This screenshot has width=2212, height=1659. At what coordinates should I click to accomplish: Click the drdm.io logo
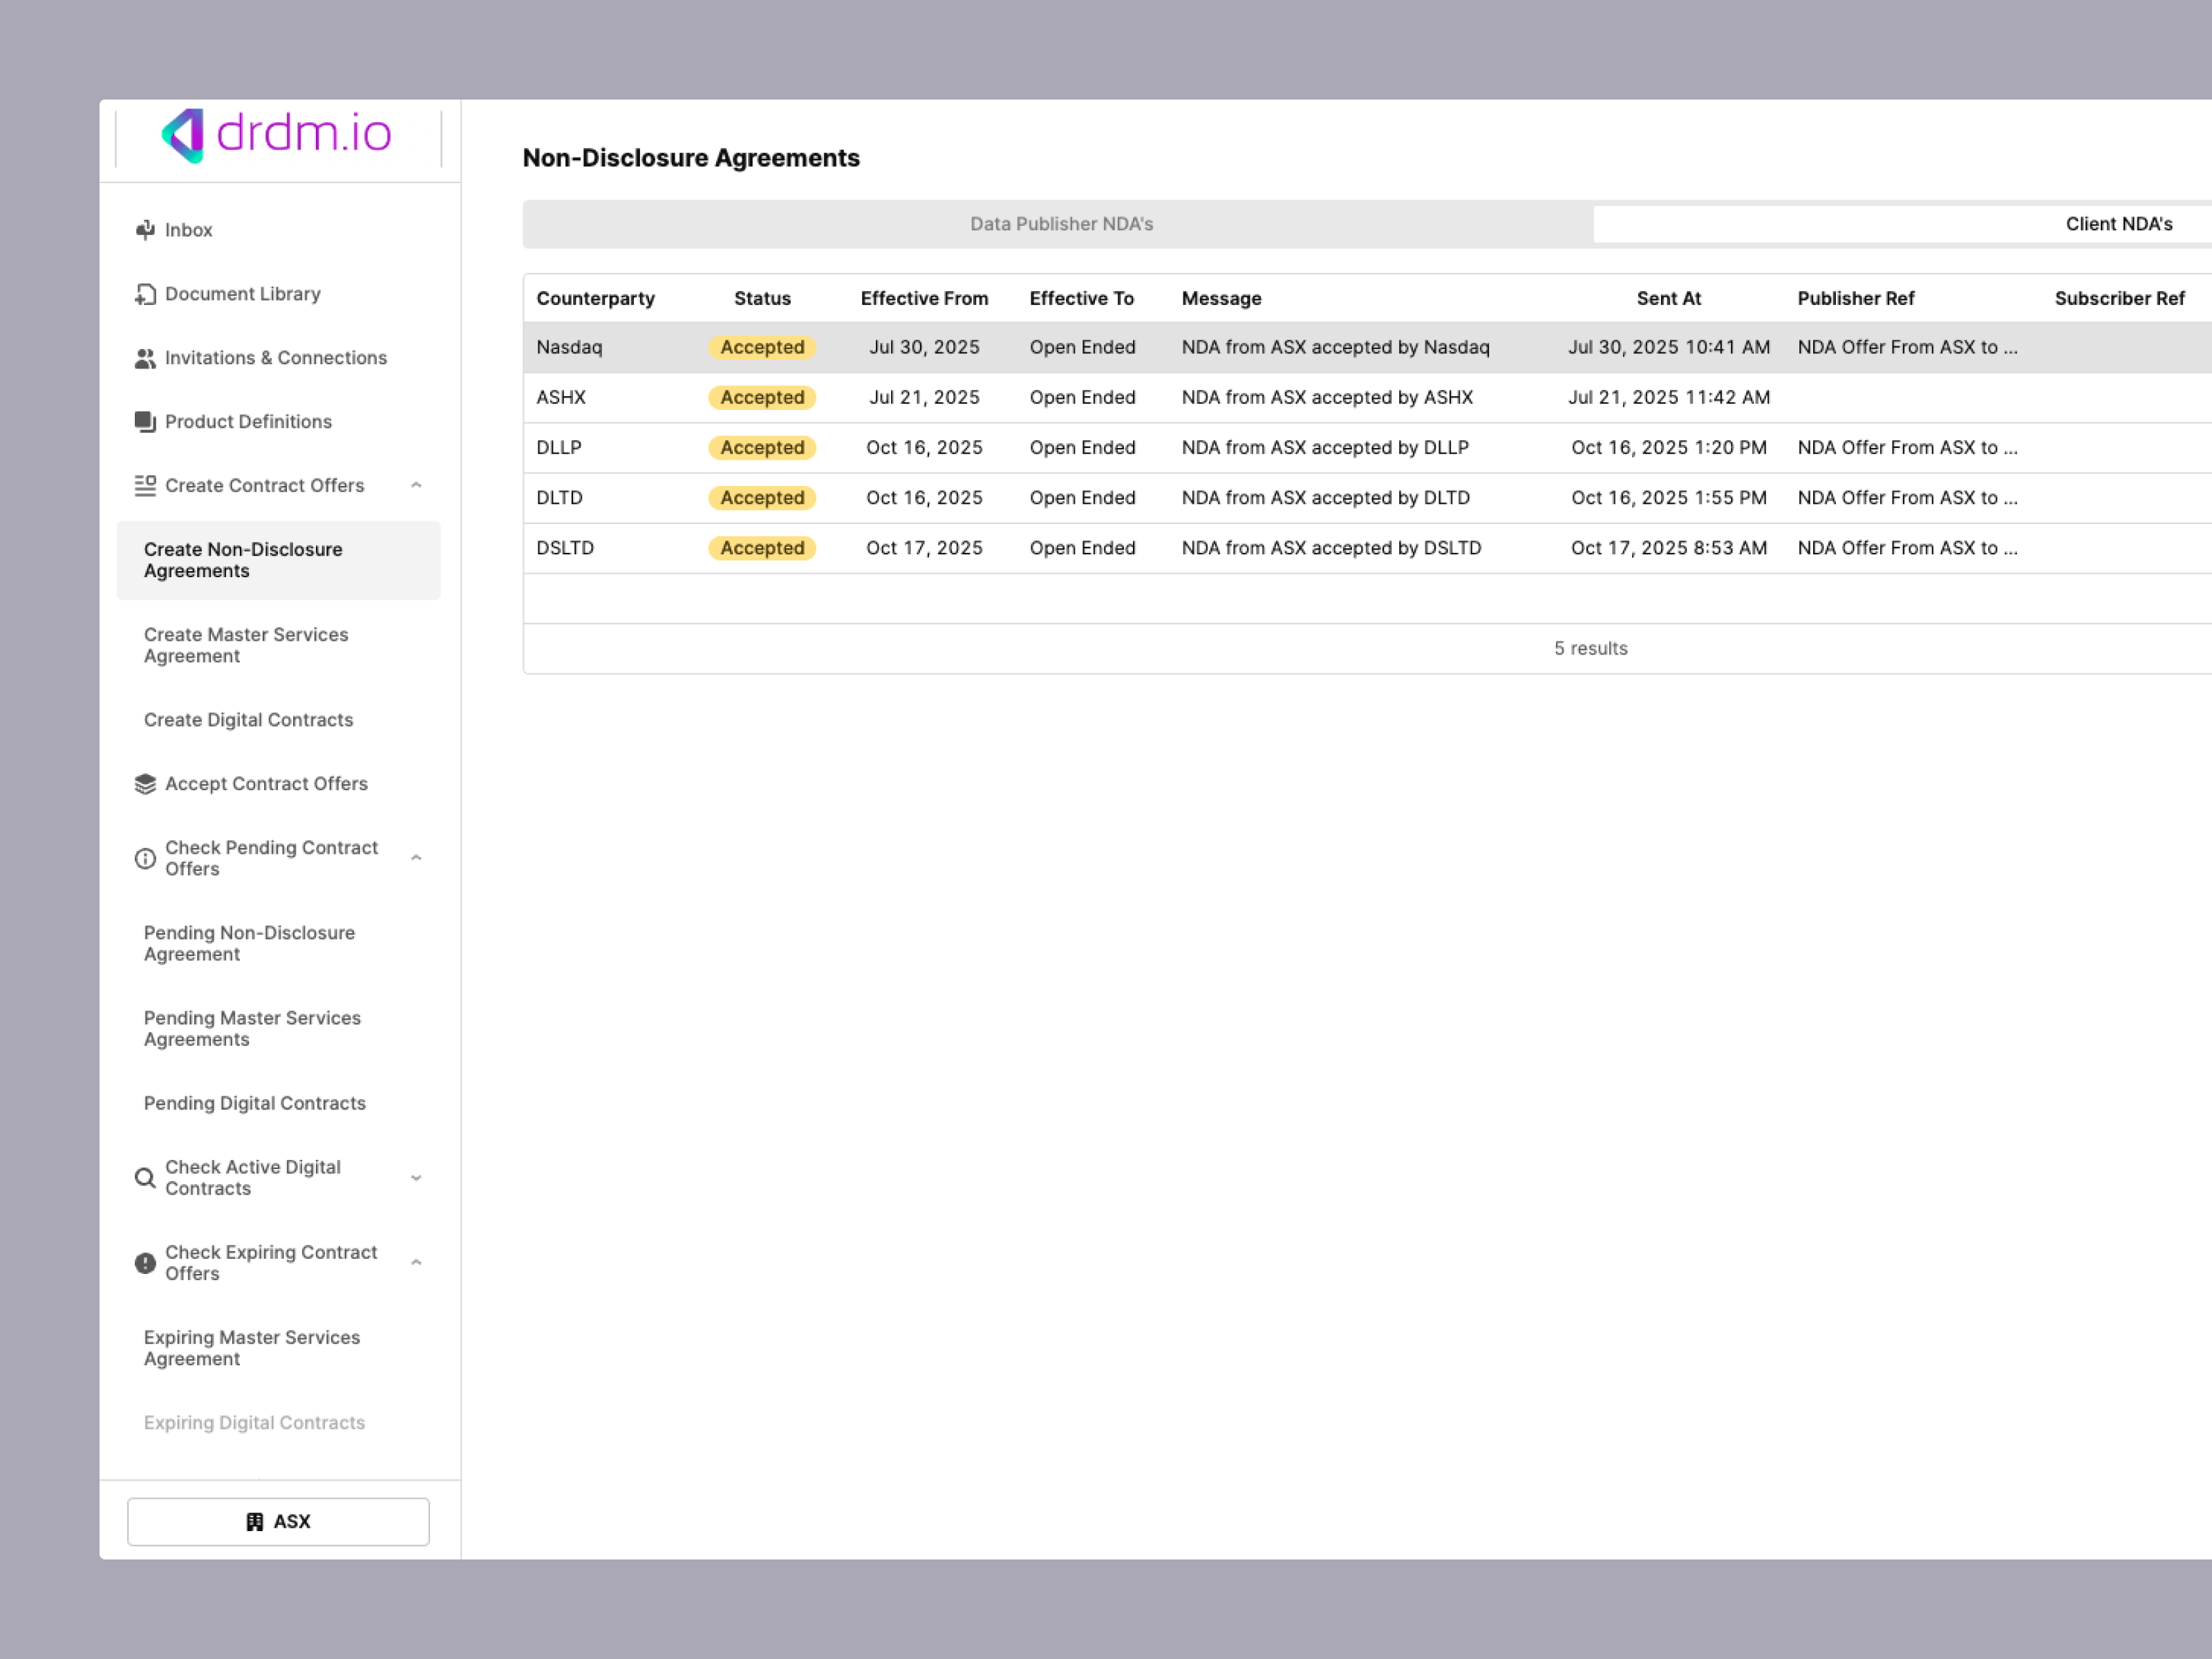(277, 135)
